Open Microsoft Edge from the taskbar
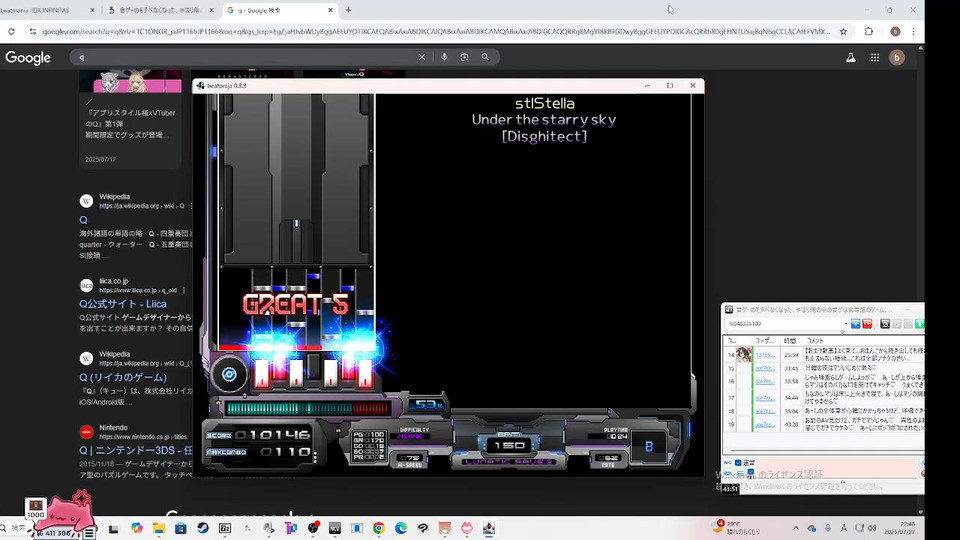The height and width of the screenshot is (540, 960). pos(400,528)
